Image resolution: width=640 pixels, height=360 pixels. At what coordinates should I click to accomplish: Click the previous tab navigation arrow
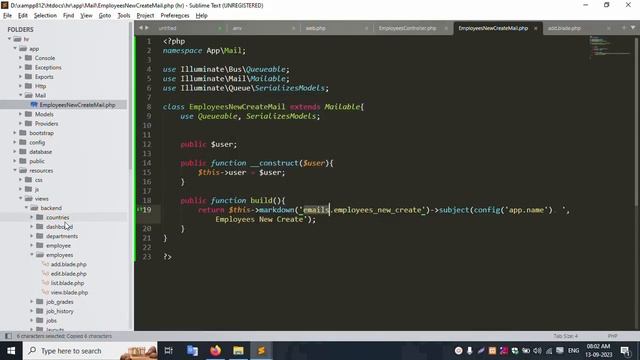click(141, 28)
